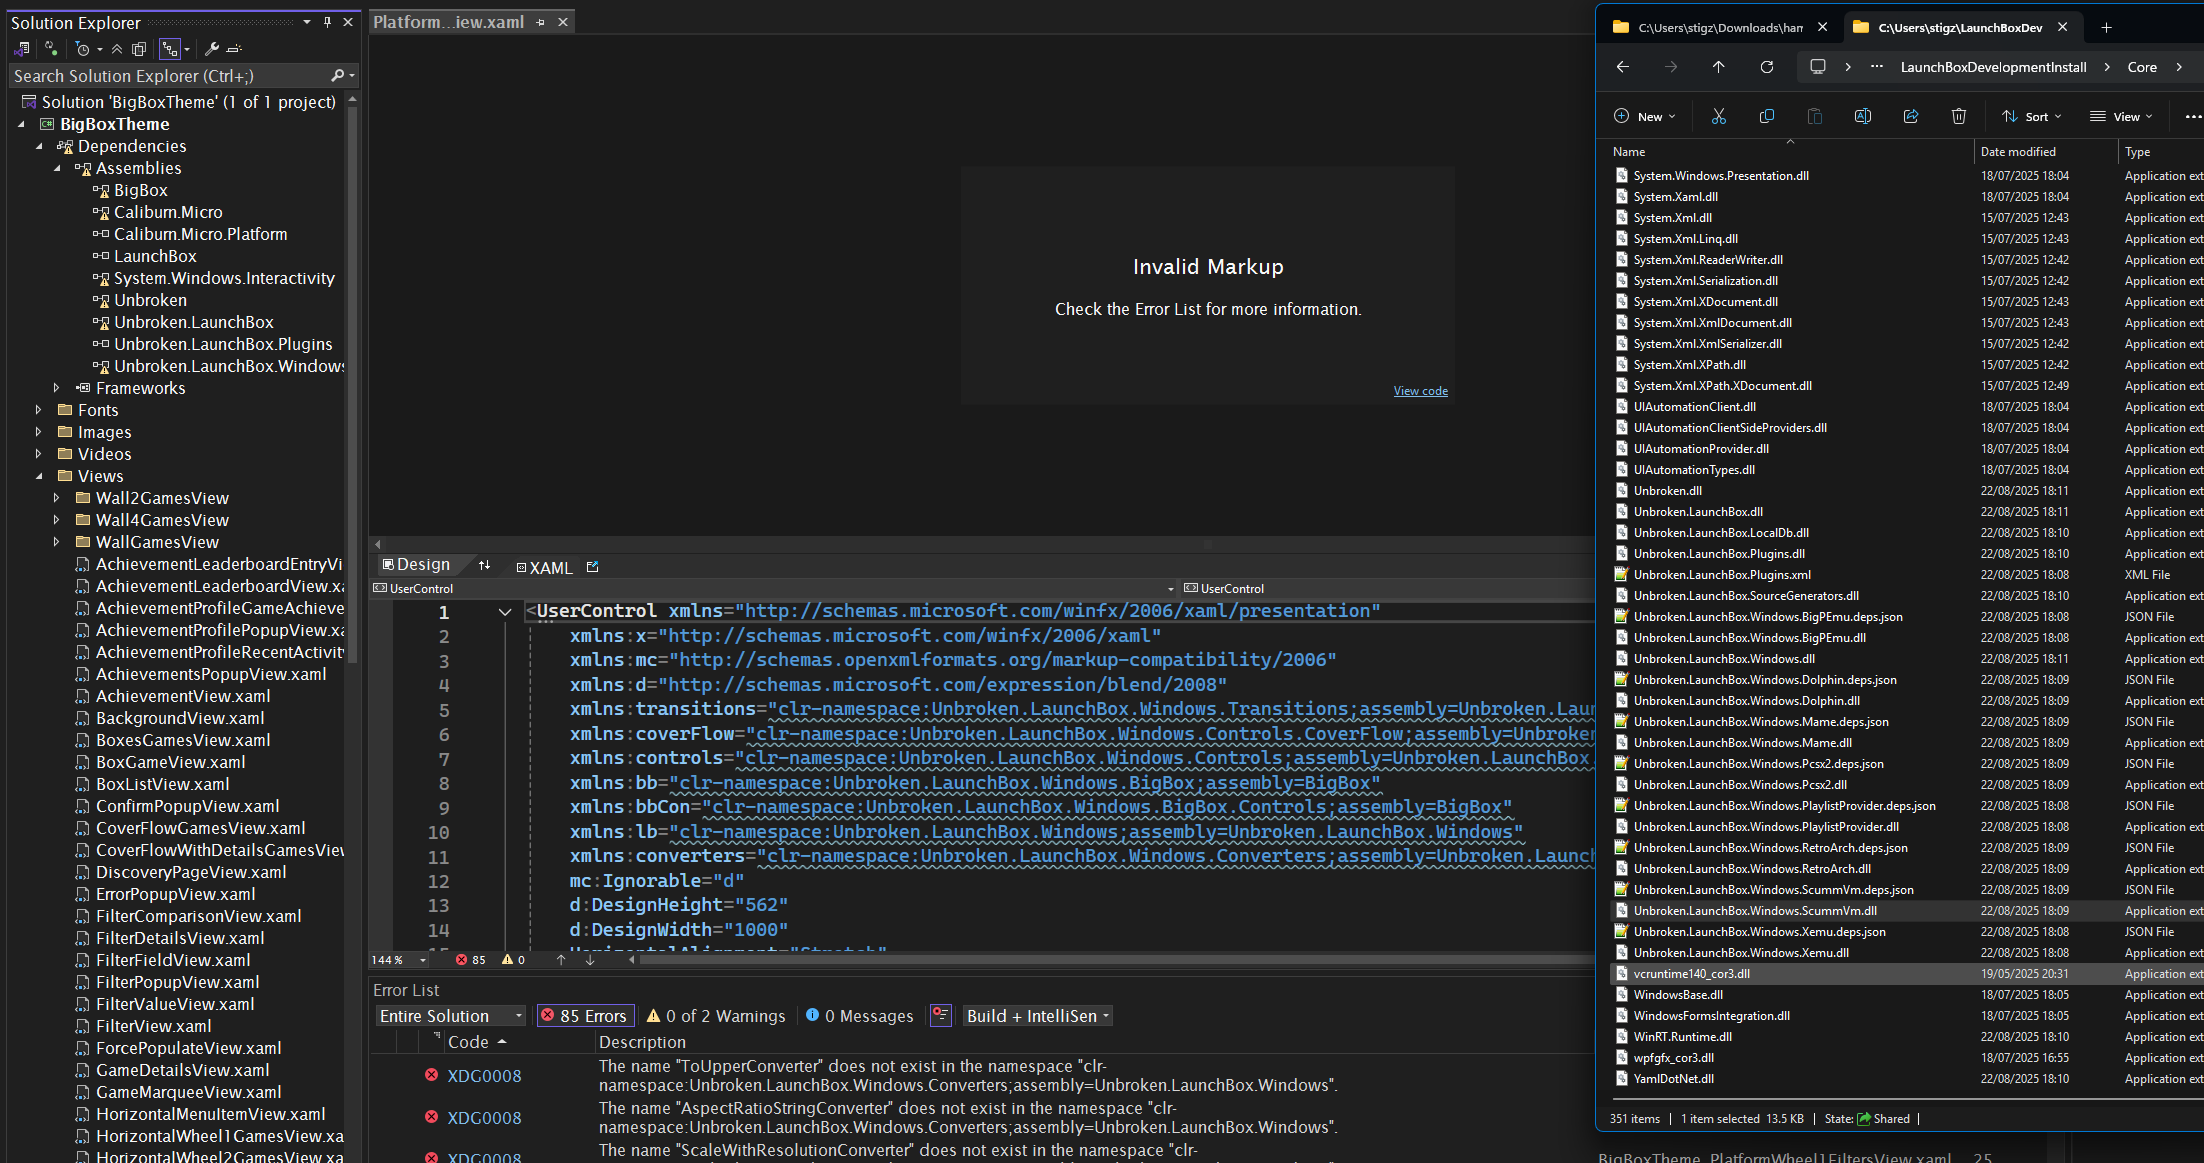The image size is (2204, 1163).
Task: Pin the Platform view xaml tab
Action: pyautogui.click(x=541, y=22)
